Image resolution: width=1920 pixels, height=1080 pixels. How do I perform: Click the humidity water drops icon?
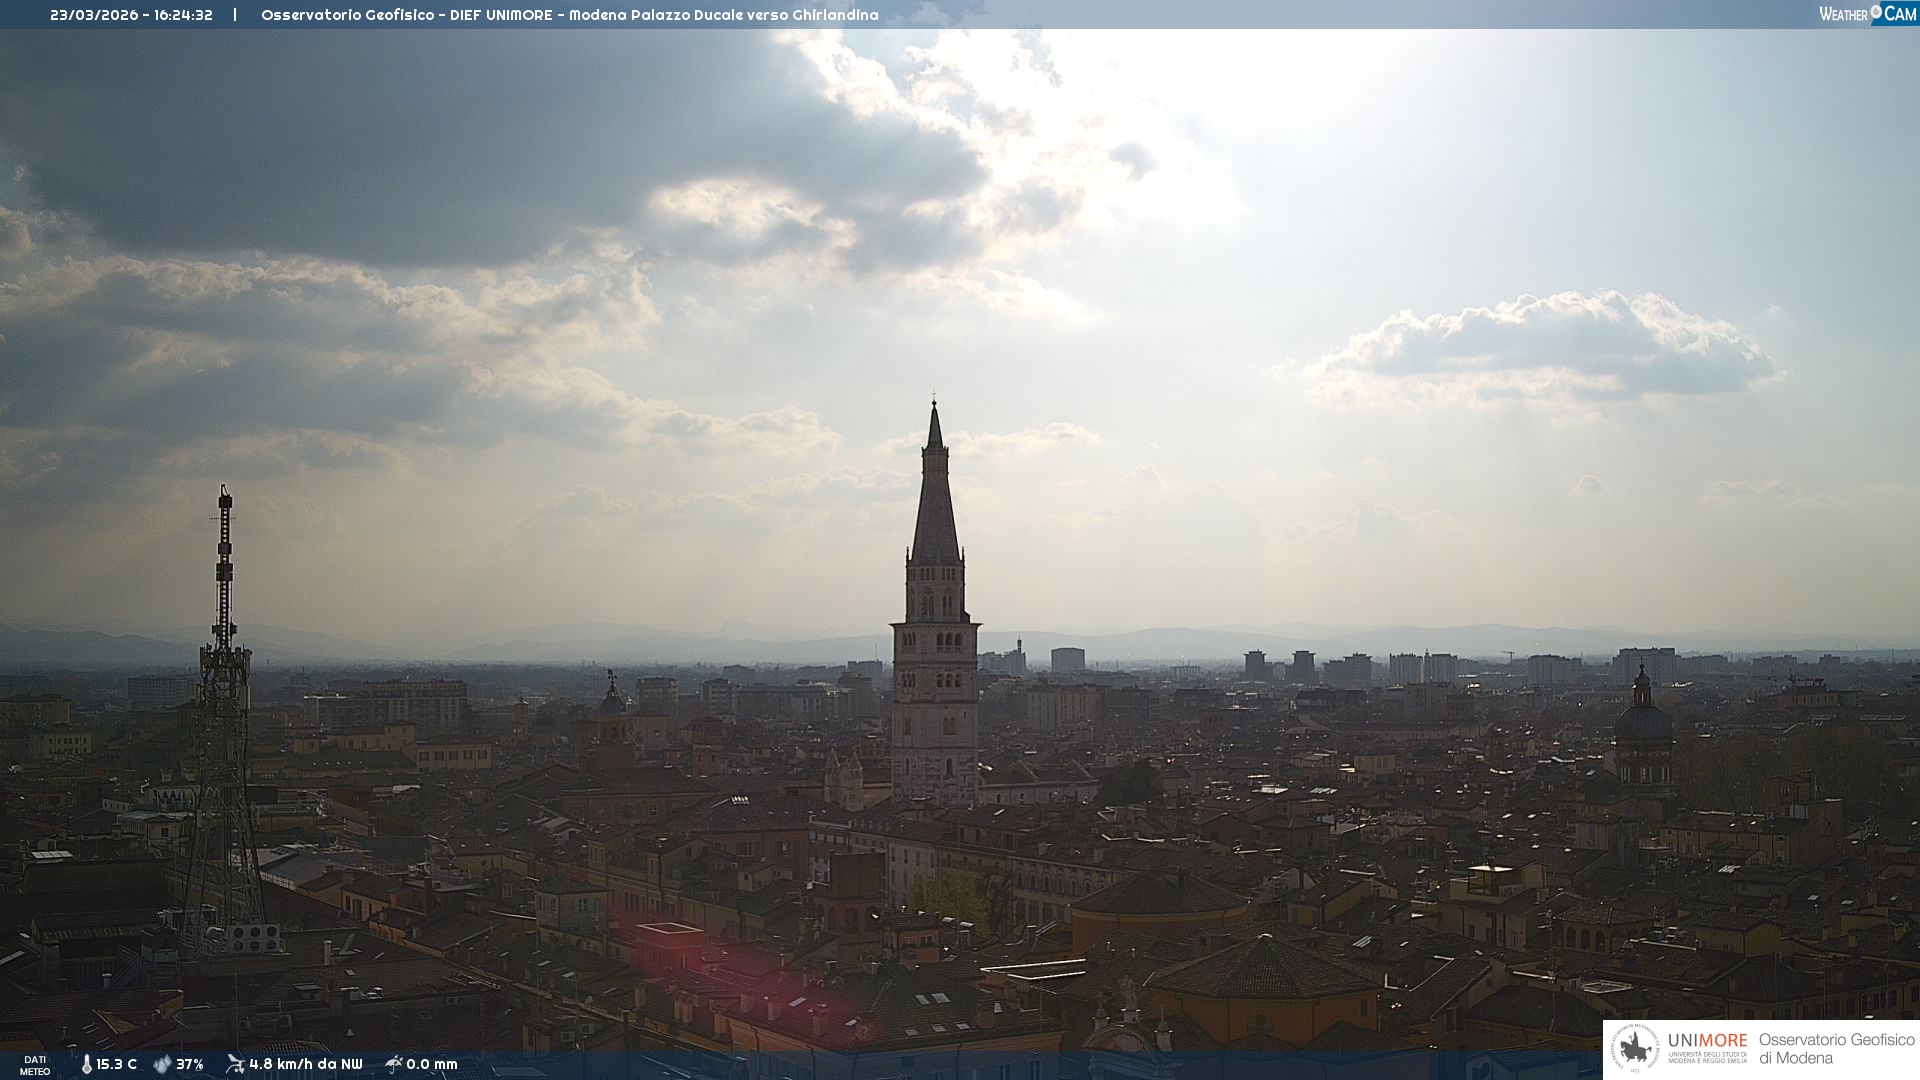tap(162, 1065)
